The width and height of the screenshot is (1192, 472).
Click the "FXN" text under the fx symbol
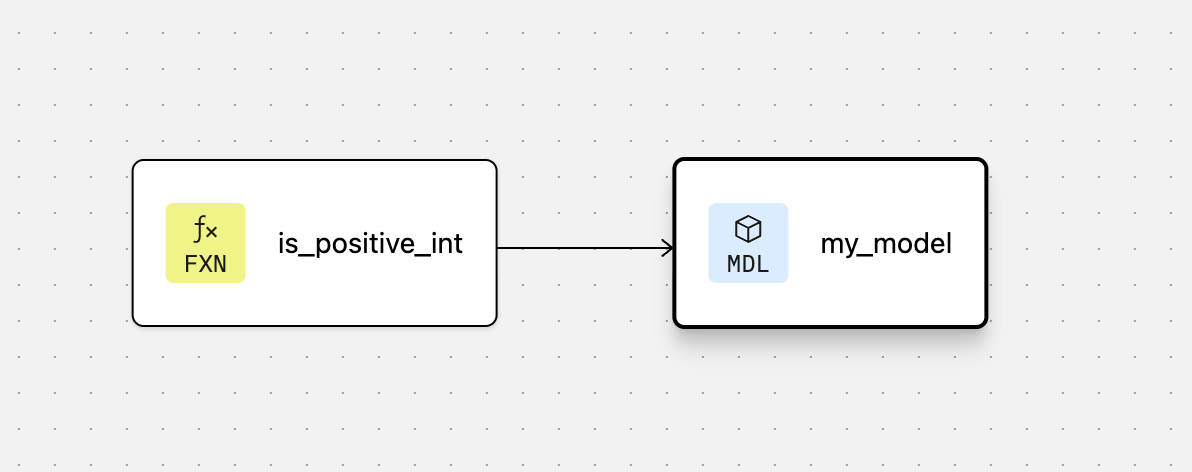pyautogui.click(x=205, y=264)
